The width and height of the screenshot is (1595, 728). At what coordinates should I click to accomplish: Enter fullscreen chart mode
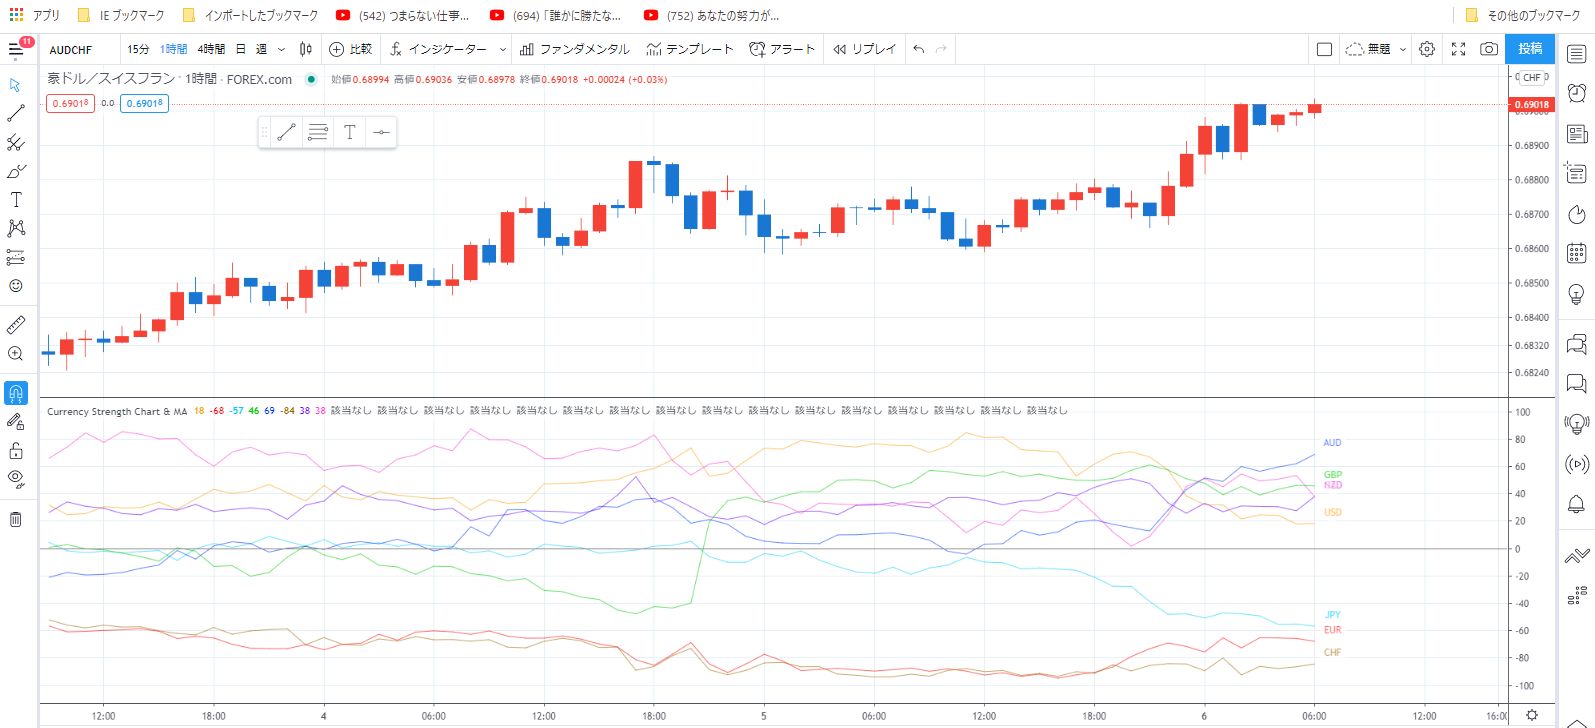click(x=1458, y=49)
